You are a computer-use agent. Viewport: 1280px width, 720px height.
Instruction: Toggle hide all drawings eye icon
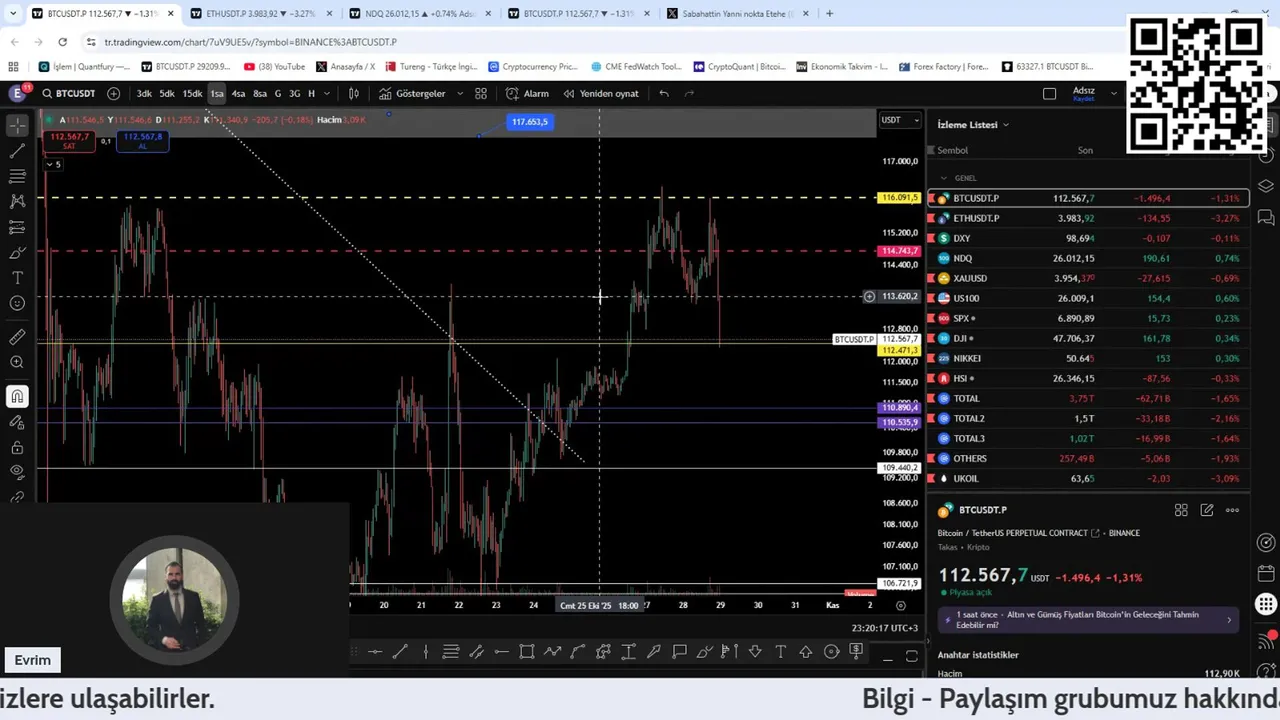click(x=17, y=471)
